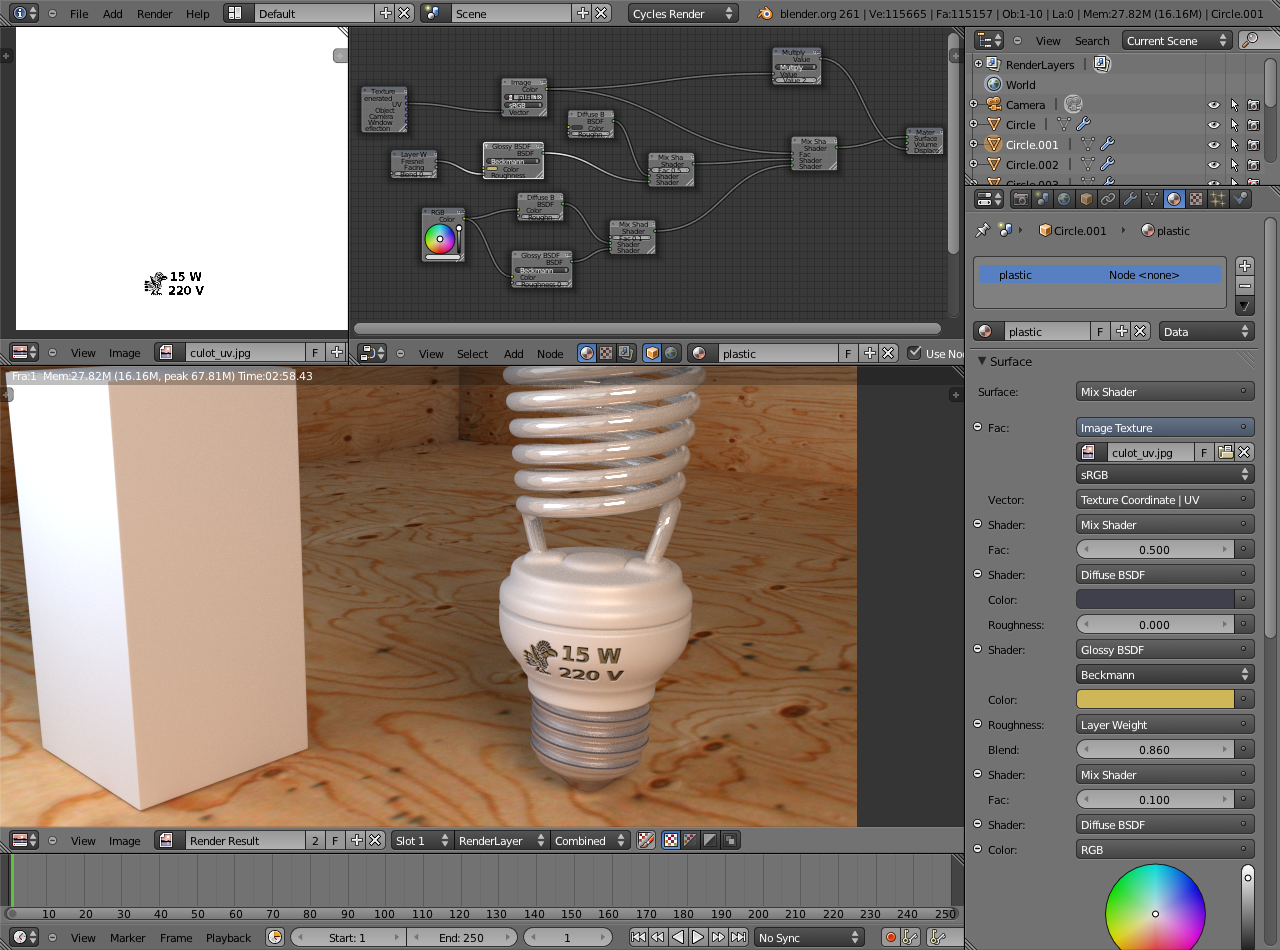Click the Image Texture Fac button
The width and height of the screenshot is (1280, 950).
click(1165, 427)
